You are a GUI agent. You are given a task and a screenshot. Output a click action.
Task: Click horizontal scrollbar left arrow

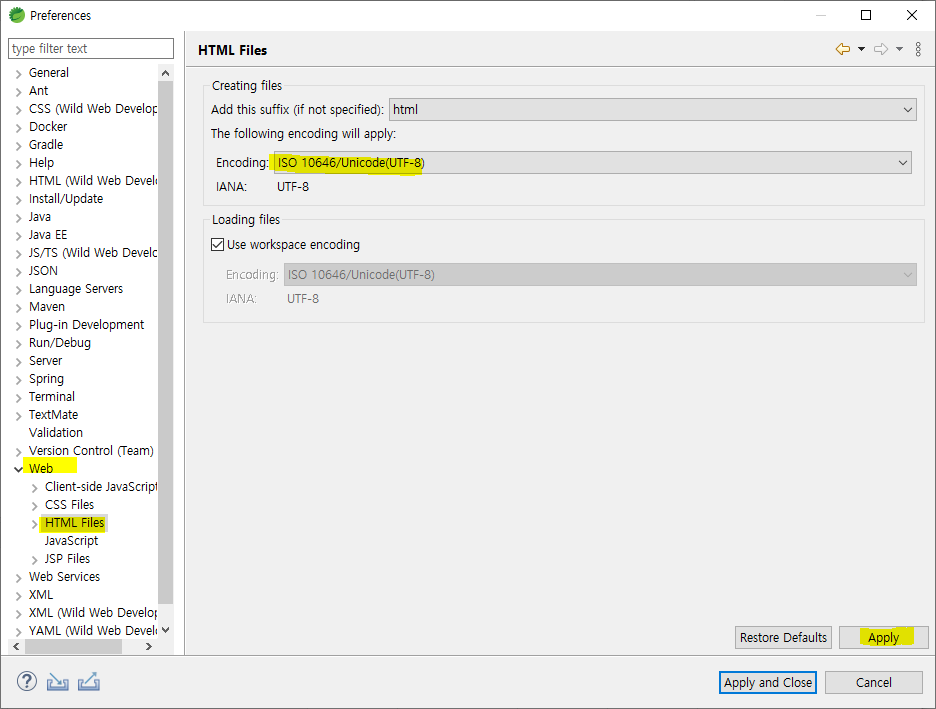pos(16,646)
